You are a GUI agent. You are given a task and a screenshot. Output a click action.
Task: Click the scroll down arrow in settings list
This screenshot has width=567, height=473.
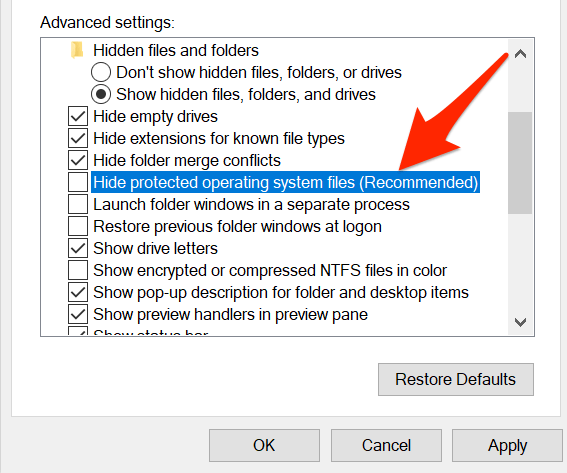tap(520, 322)
